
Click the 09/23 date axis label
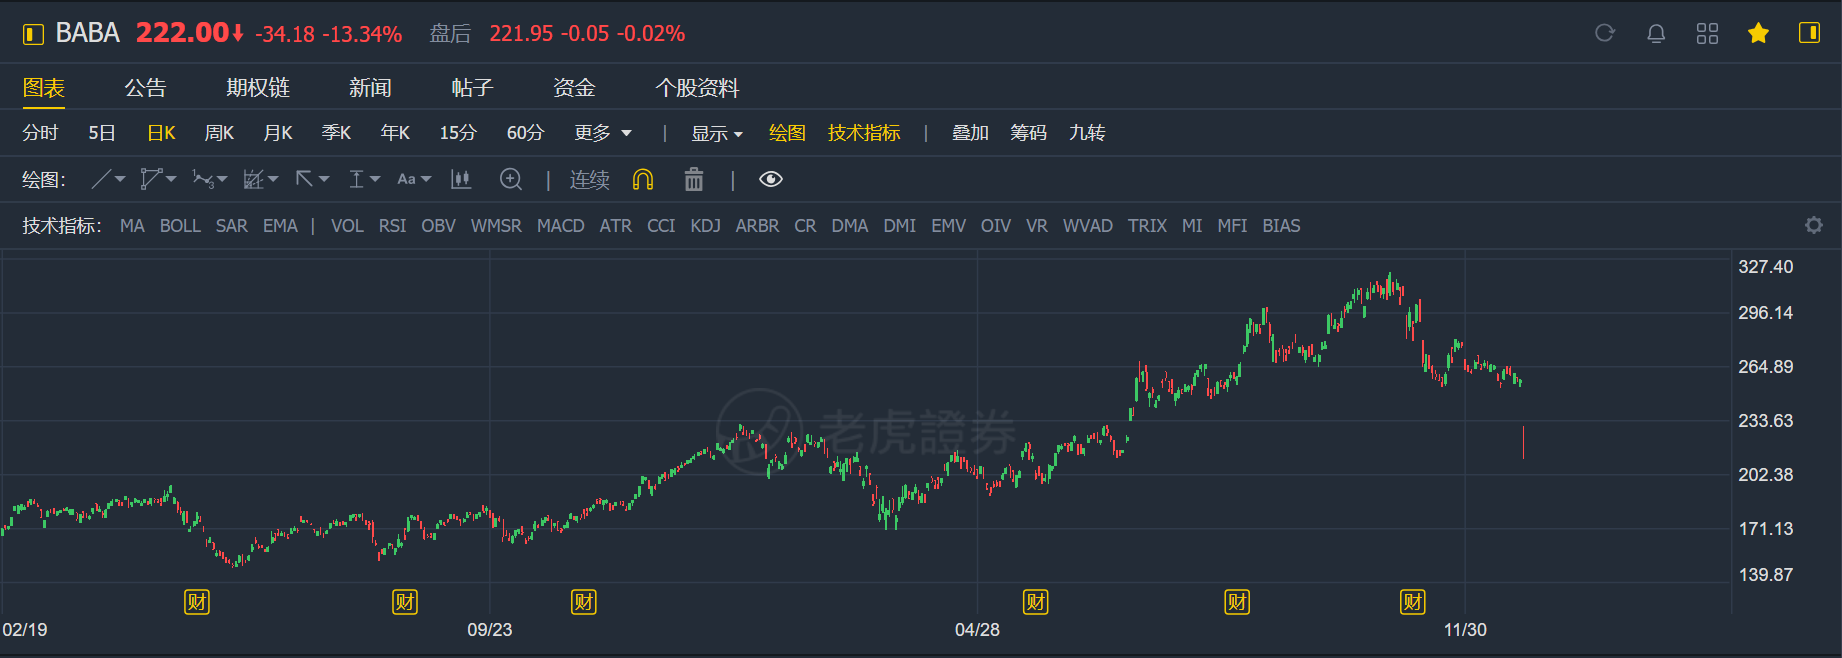(x=489, y=630)
